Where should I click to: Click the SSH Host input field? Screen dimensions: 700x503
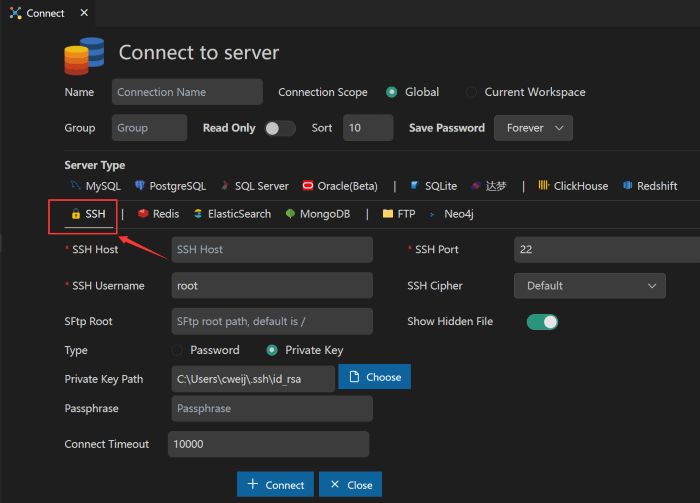271,249
